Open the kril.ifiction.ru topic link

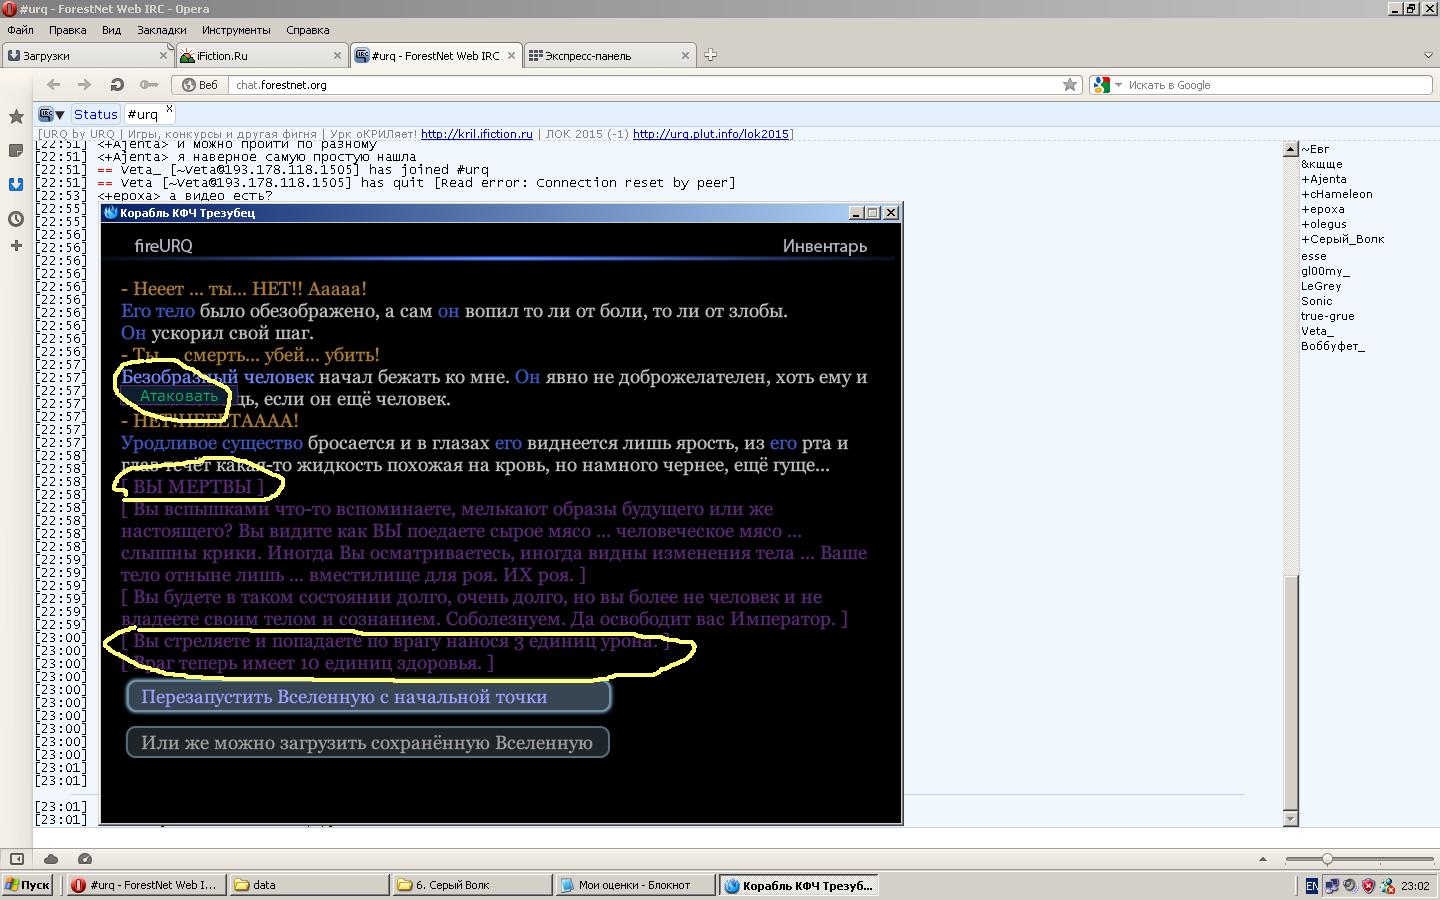pos(477,134)
